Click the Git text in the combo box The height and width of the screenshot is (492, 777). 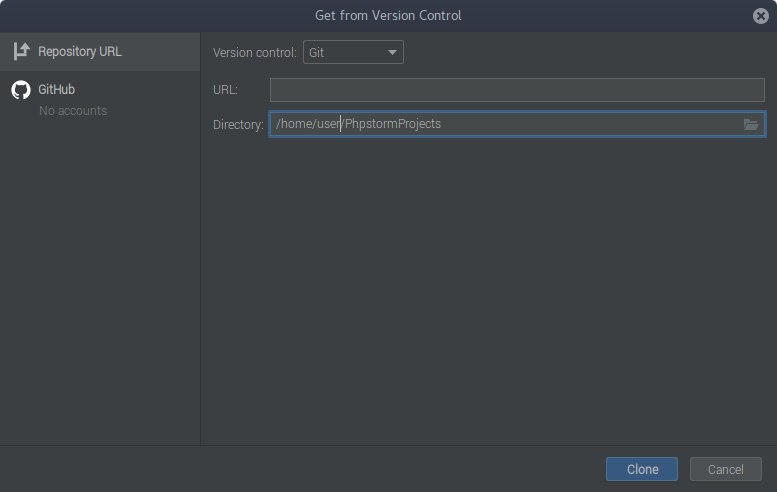(x=317, y=53)
